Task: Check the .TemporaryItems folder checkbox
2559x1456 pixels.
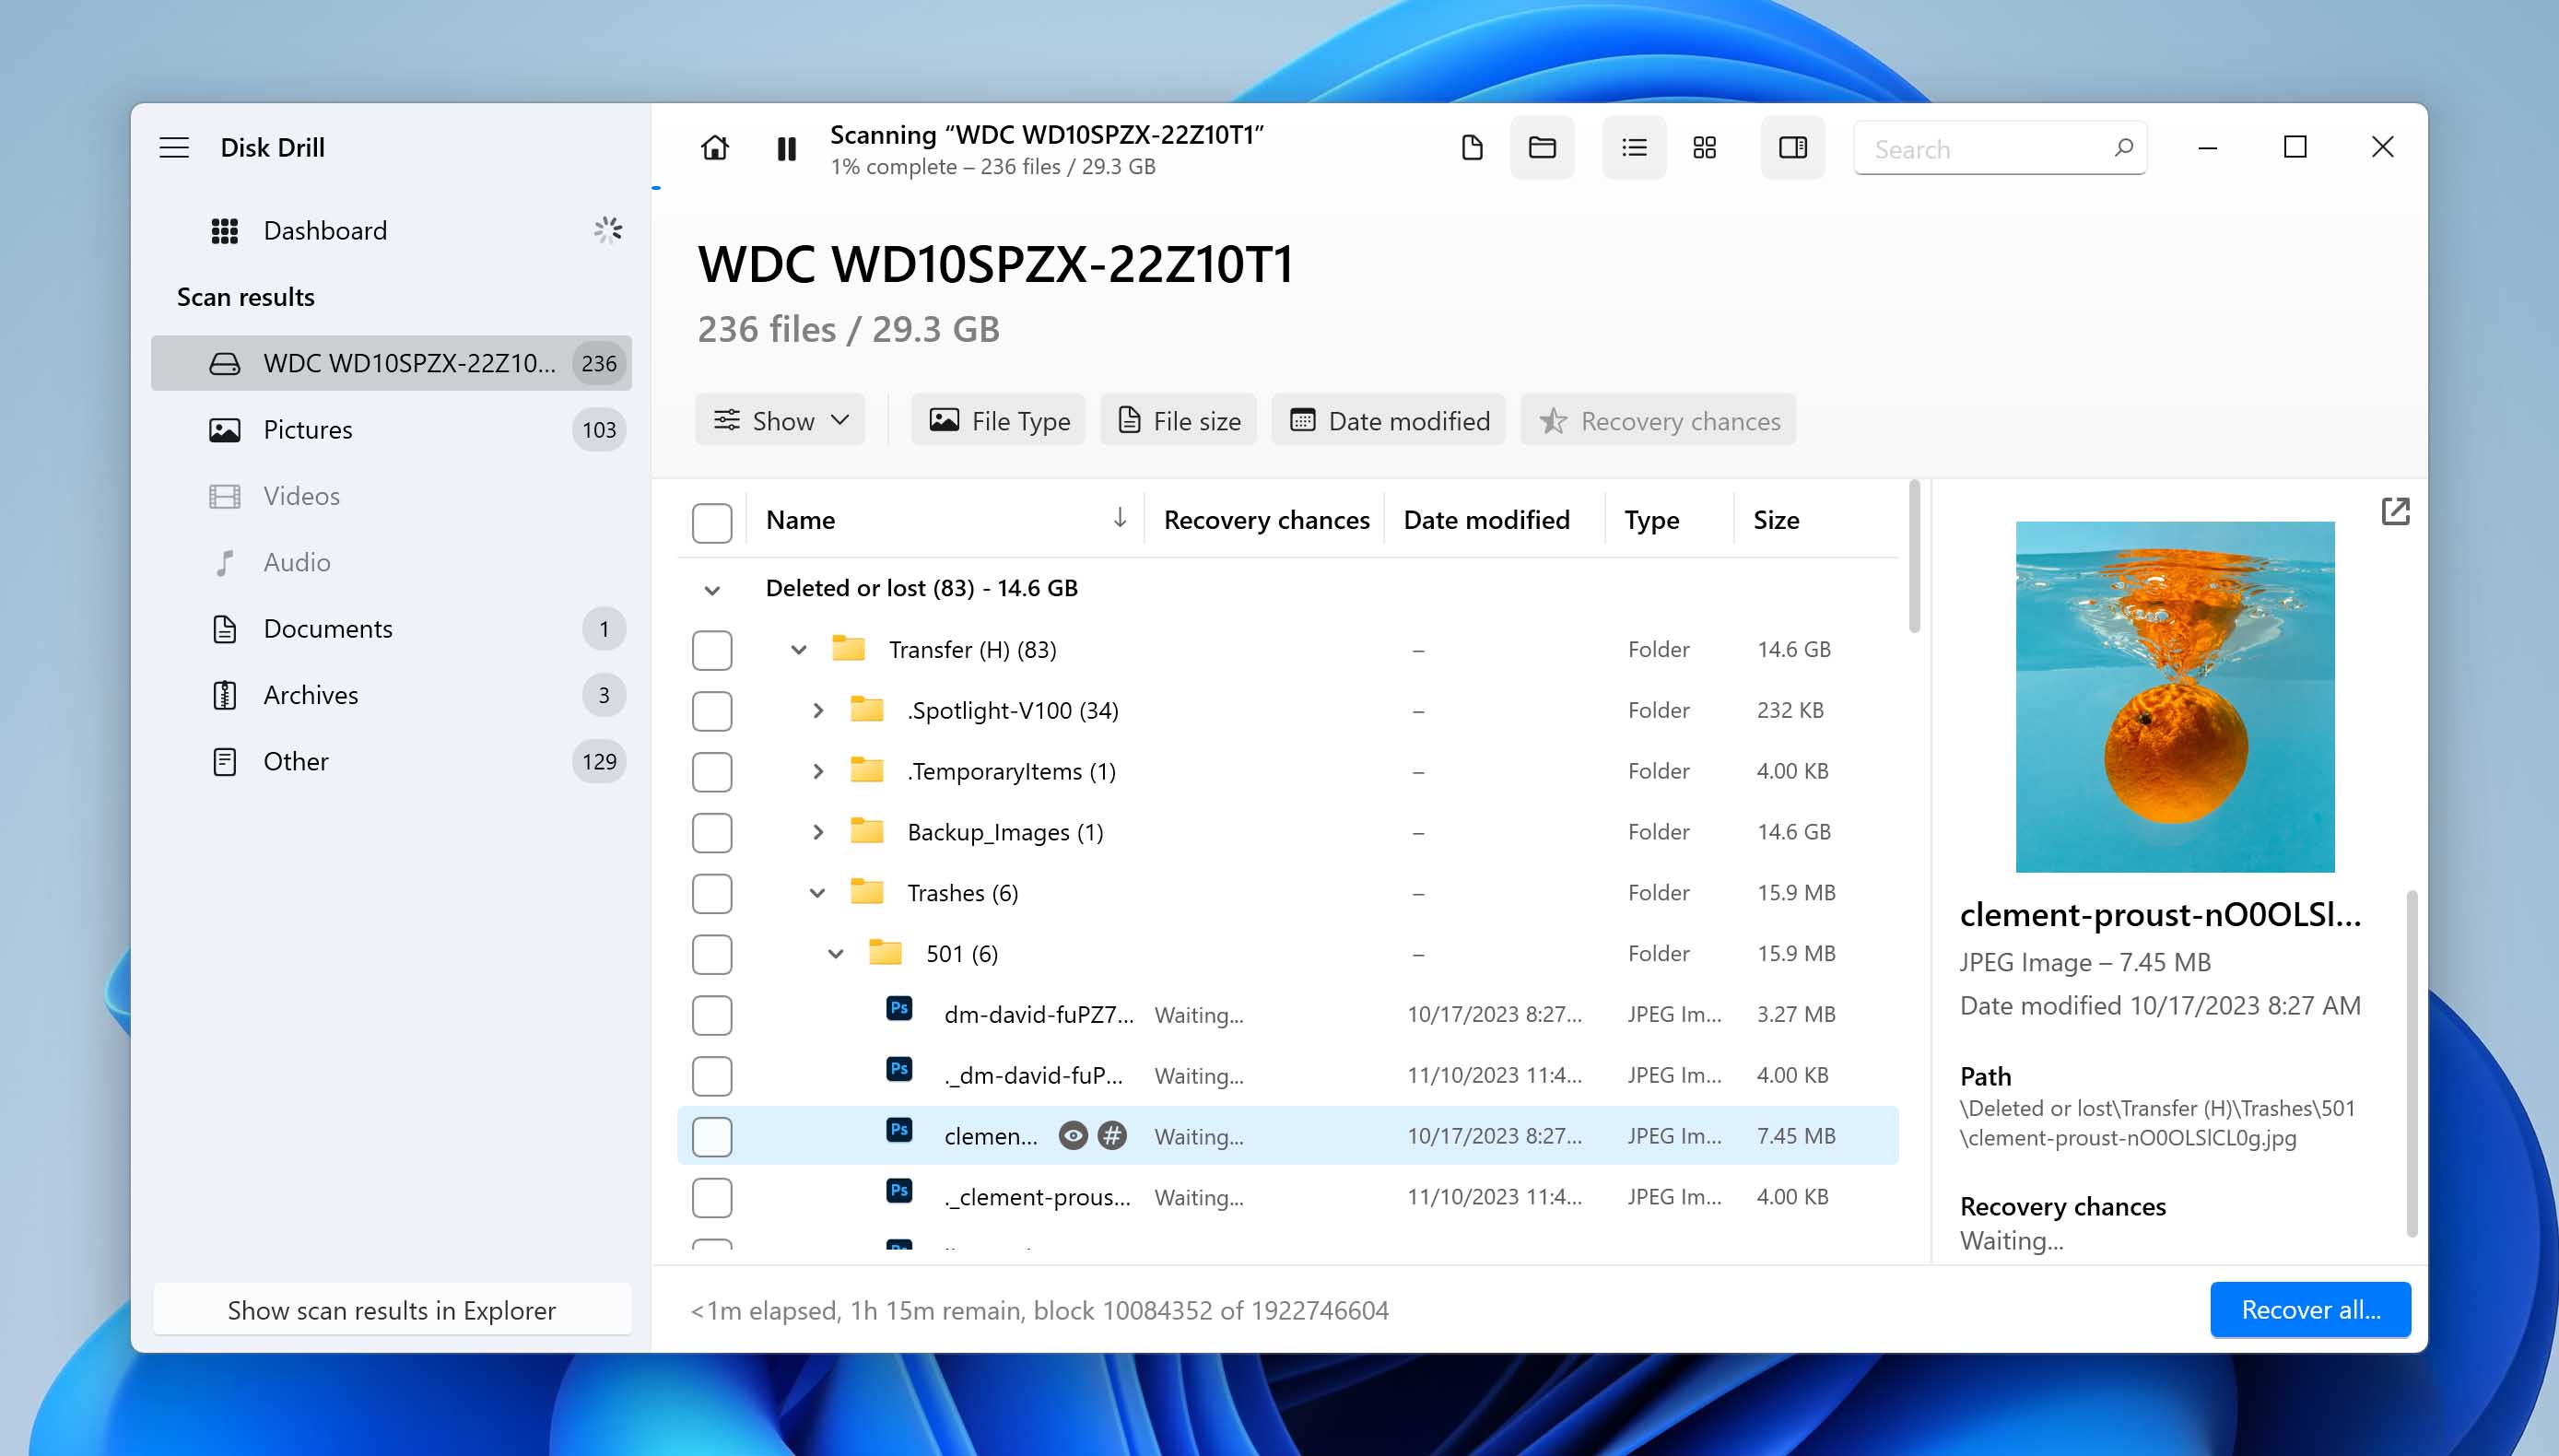Action: click(712, 772)
